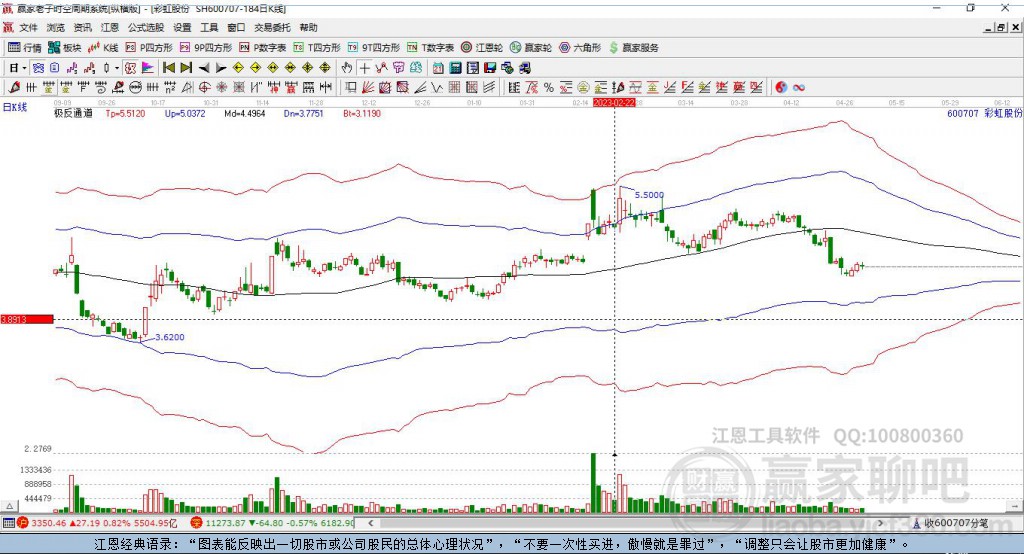This screenshot has height=554, width=1024.
Task: Select the percent % retracement tool
Action: [x=549, y=87]
